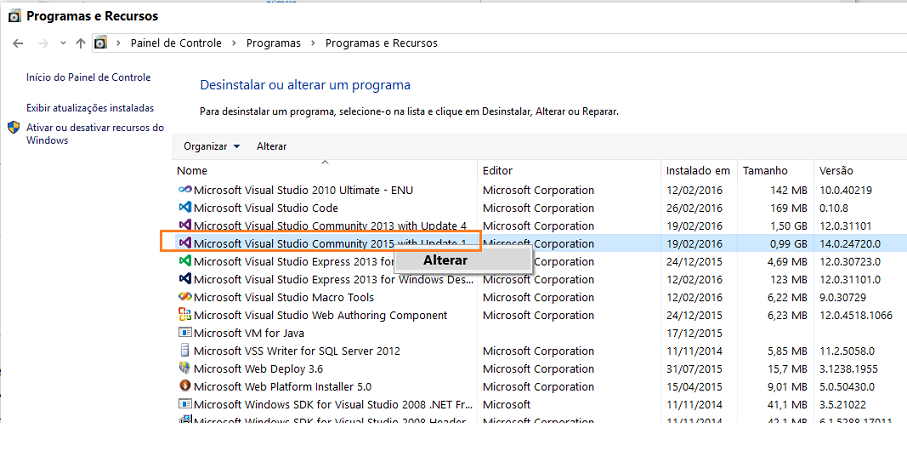Select Microsoft Visual Studio 2010 Ultimate - ENU

tap(303, 190)
